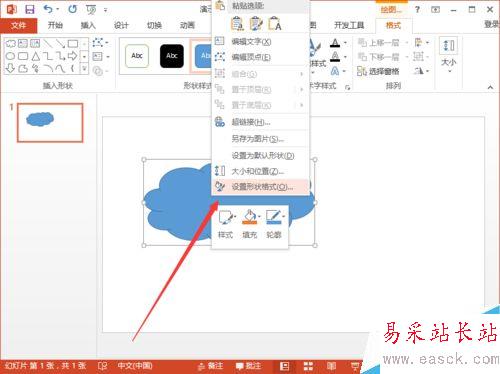The width and height of the screenshot is (500, 374).
Task: Save the presentation from quick access toolbar
Action: (x=30, y=9)
